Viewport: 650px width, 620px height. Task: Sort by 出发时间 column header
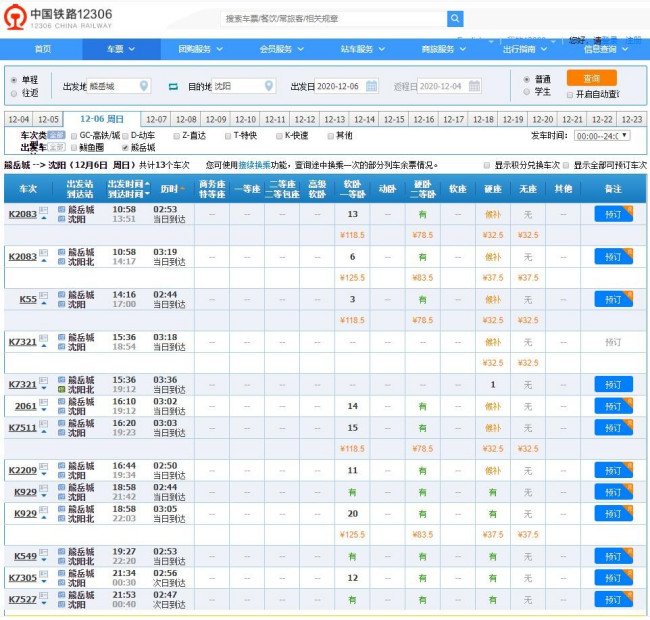pyautogui.click(x=128, y=184)
